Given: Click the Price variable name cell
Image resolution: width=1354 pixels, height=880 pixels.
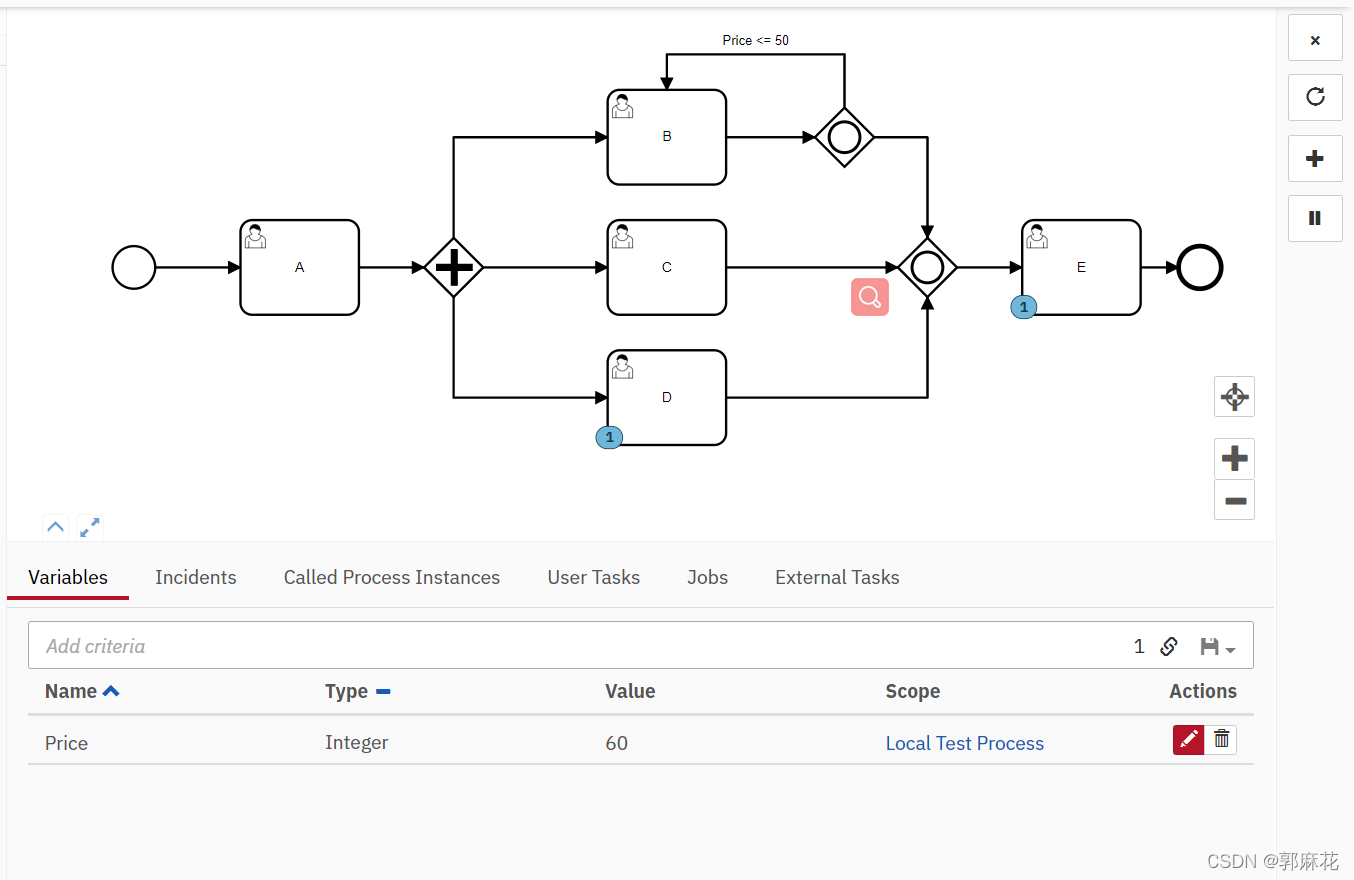Looking at the screenshot, I should click(x=66, y=743).
